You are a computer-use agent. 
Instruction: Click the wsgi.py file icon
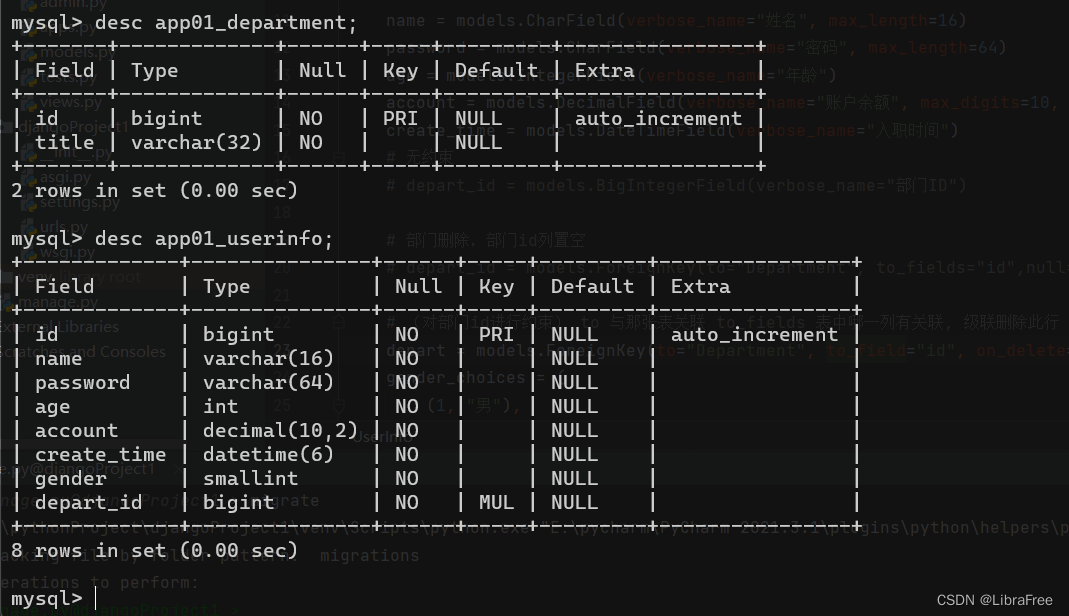[x=29, y=252]
